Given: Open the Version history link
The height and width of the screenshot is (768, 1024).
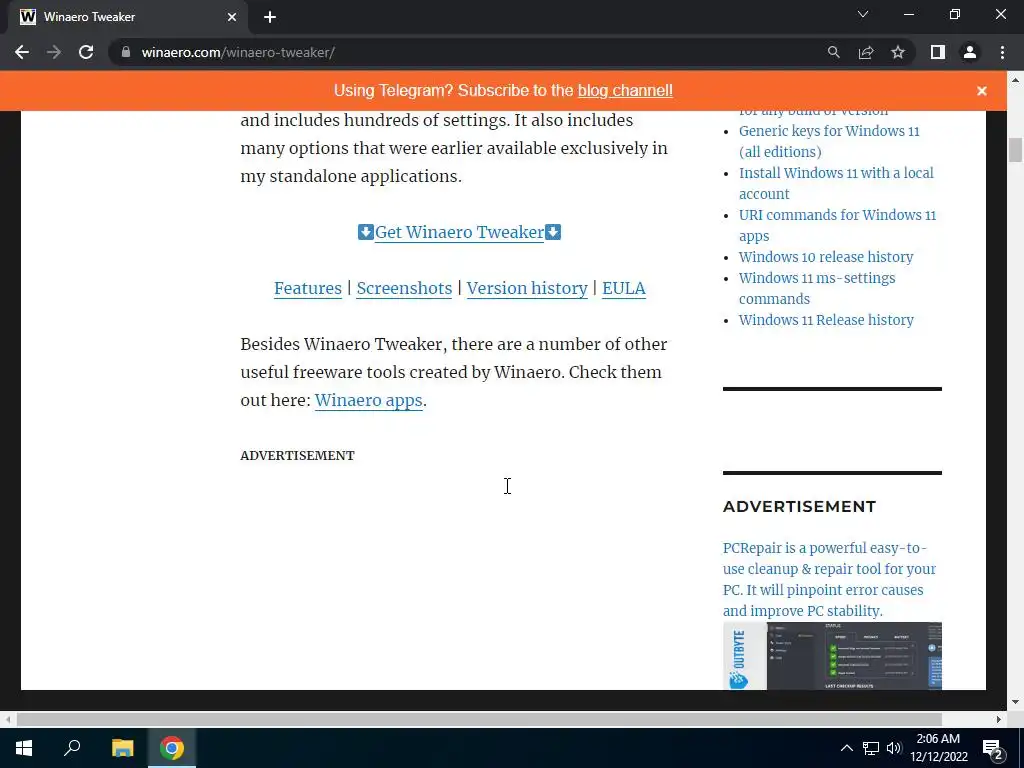Looking at the screenshot, I should click(x=527, y=288).
